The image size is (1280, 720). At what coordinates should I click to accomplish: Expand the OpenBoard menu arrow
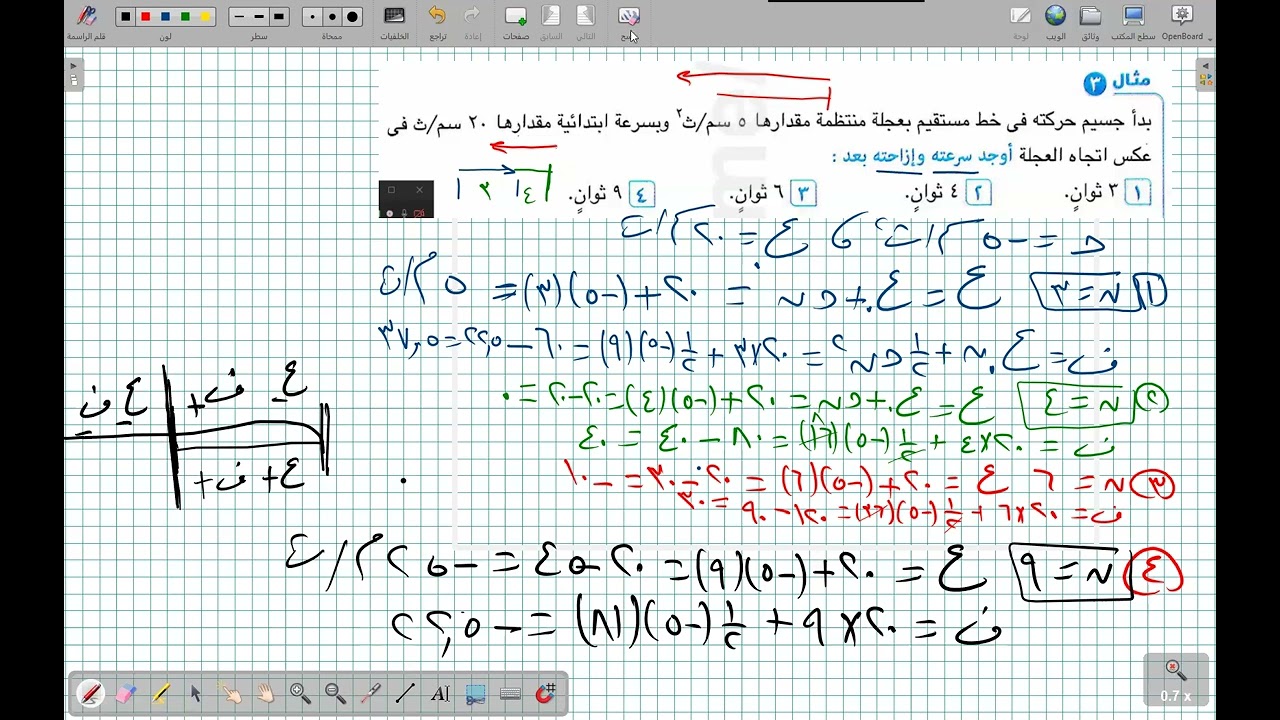1211,38
